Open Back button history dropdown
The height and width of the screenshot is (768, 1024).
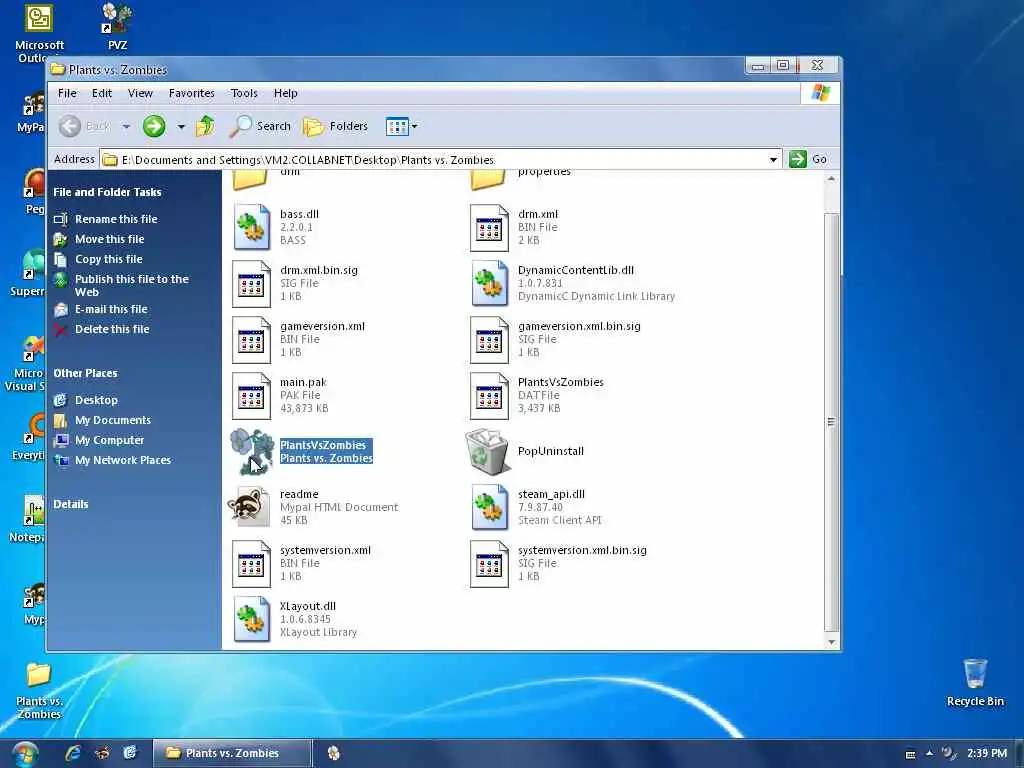point(126,127)
